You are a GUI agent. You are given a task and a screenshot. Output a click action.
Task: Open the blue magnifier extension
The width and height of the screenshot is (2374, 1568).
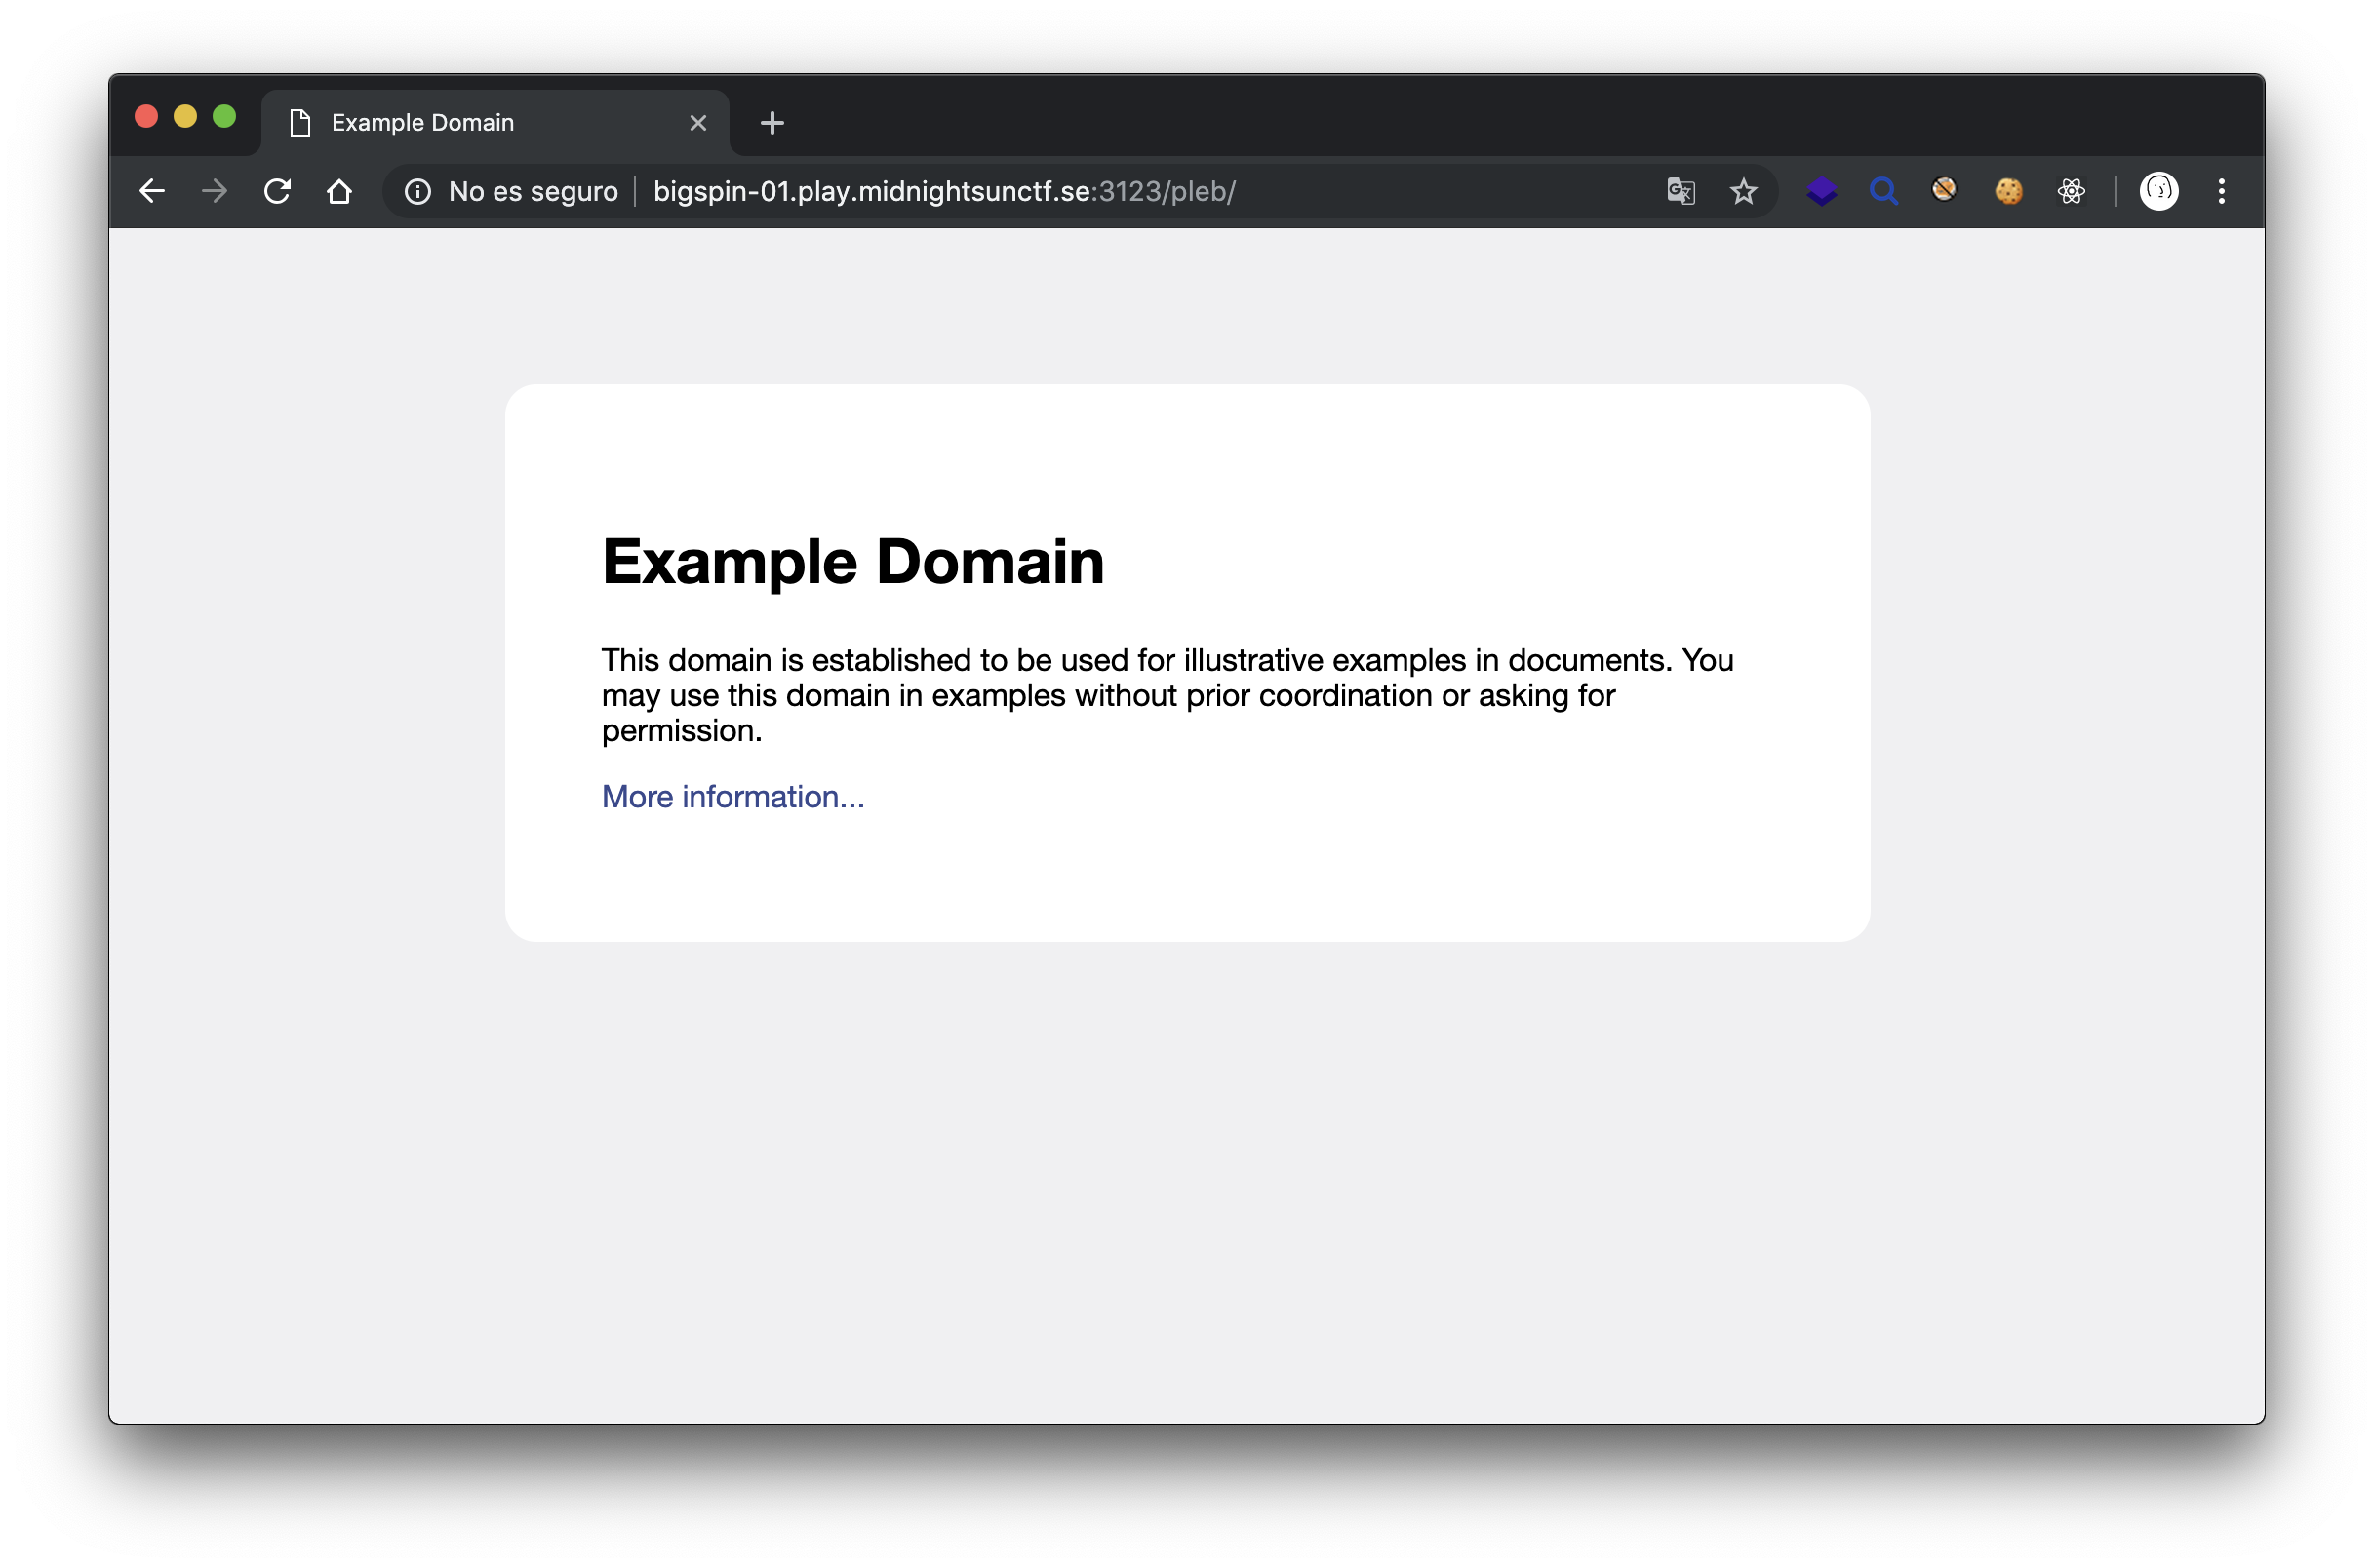pos(1883,191)
